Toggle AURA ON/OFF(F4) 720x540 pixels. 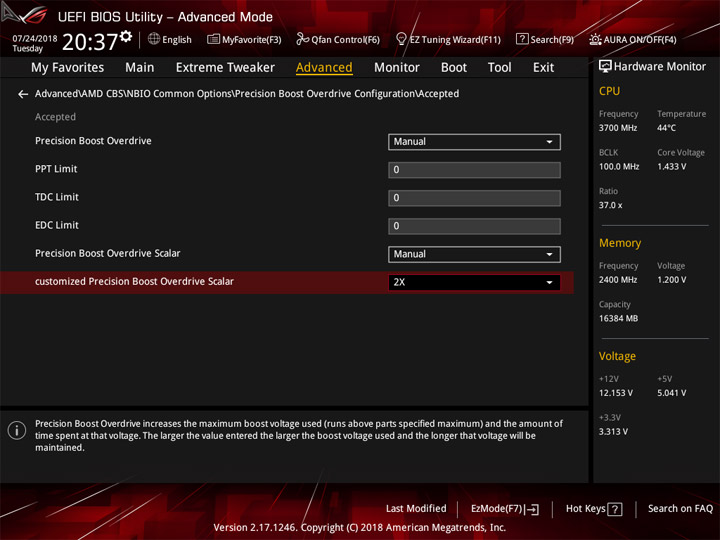pyautogui.click(x=633, y=39)
